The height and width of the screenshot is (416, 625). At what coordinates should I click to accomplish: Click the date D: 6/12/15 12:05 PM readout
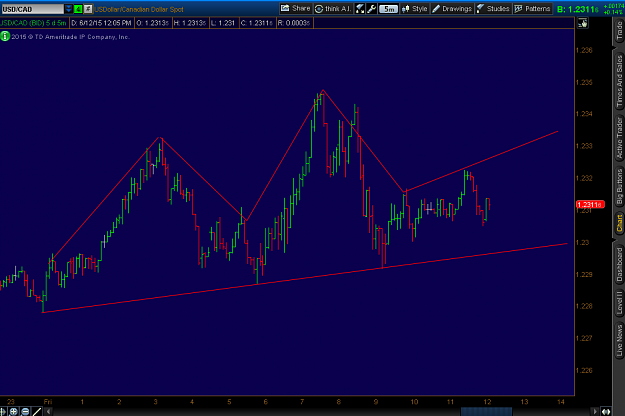[101, 23]
